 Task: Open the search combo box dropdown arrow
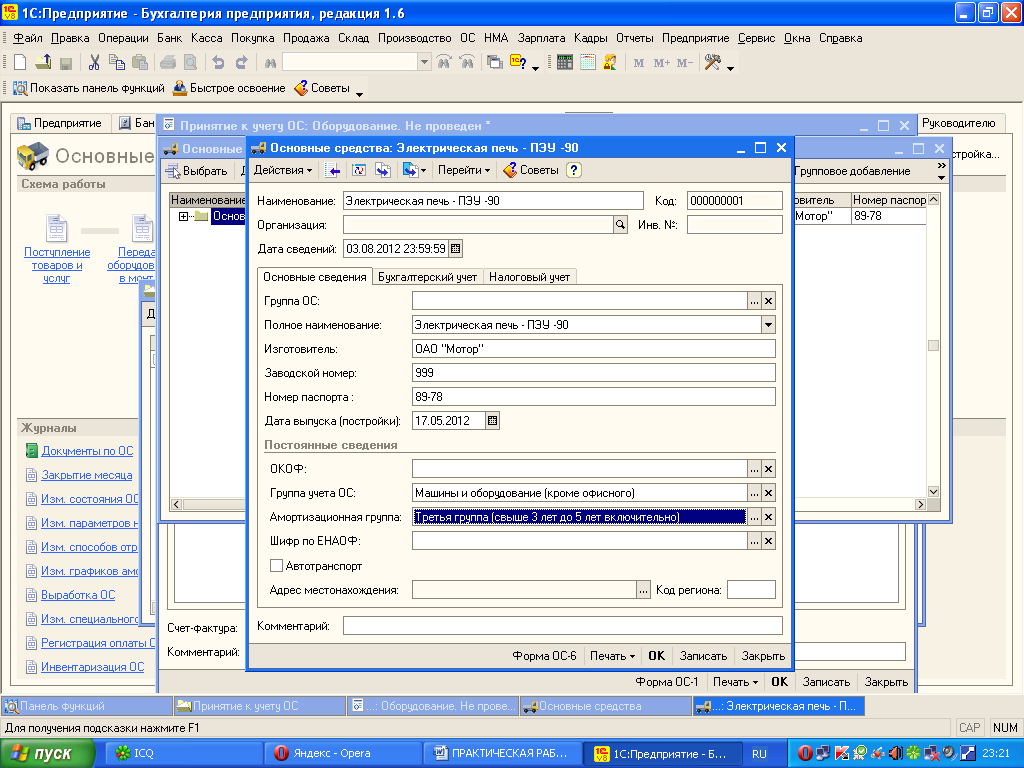(x=424, y=63)
